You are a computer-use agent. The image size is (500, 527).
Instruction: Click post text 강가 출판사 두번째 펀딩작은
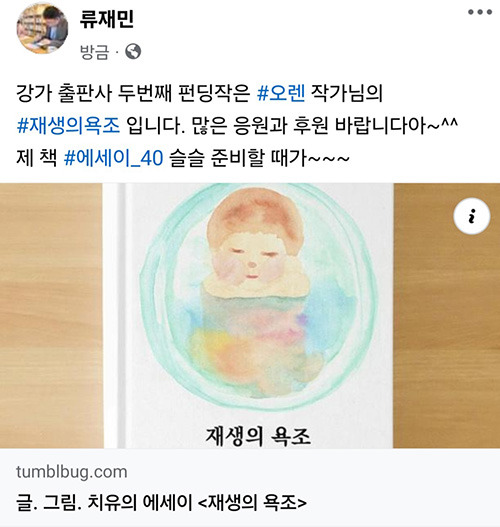click(x=133, y=93)
